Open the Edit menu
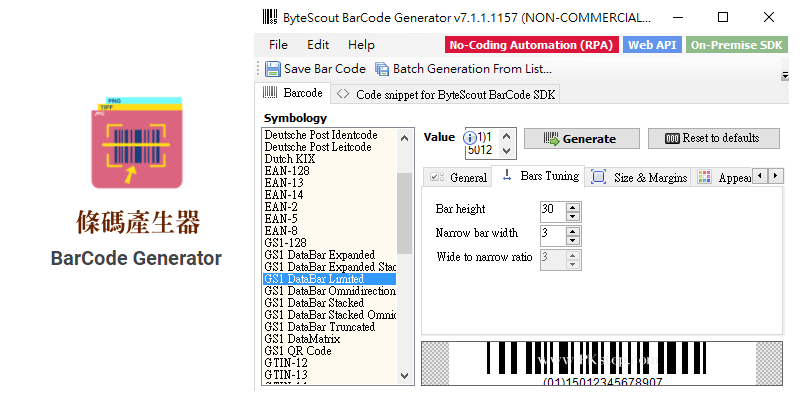This screenshot has width=800, height=400. pyautogui.click(x=318, y=45)
